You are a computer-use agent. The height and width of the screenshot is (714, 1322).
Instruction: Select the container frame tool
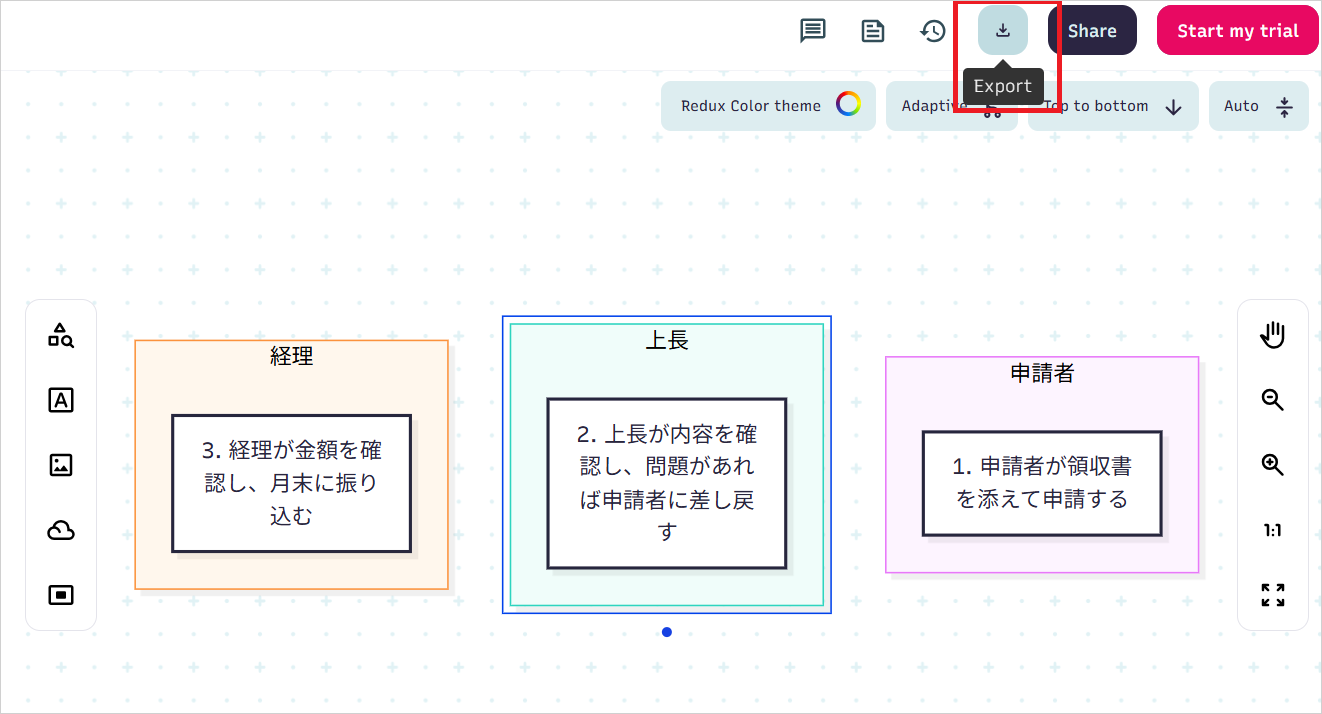click(x=61, y=595)
